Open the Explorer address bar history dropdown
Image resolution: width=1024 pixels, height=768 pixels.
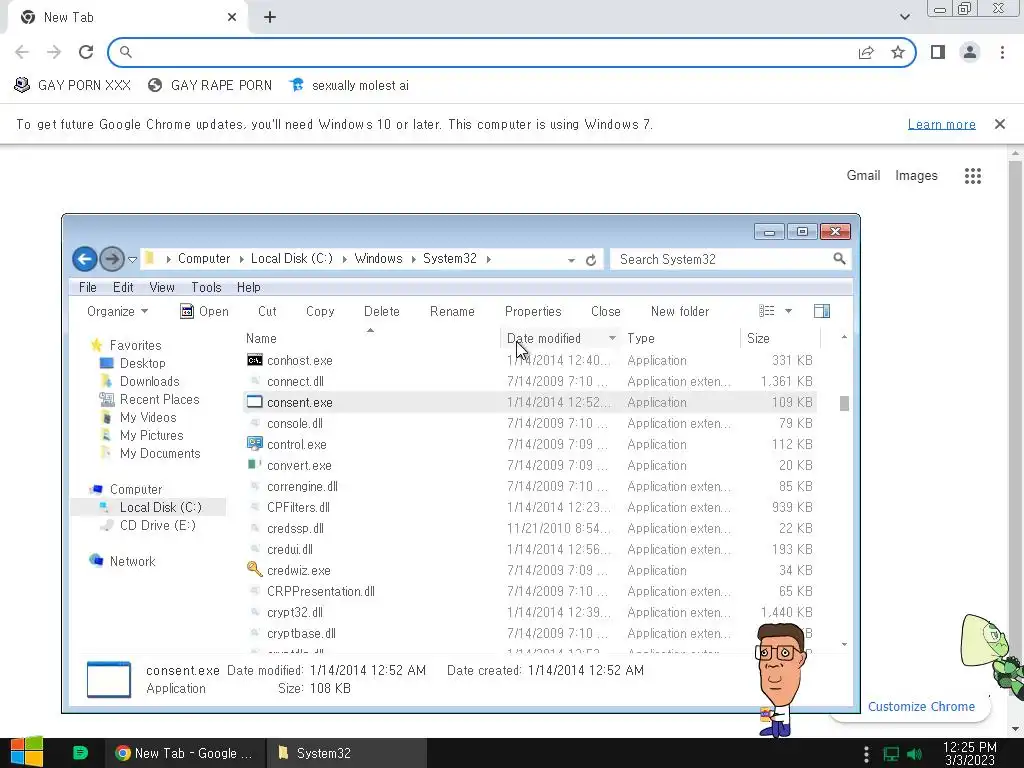click(x=571, y=260)
